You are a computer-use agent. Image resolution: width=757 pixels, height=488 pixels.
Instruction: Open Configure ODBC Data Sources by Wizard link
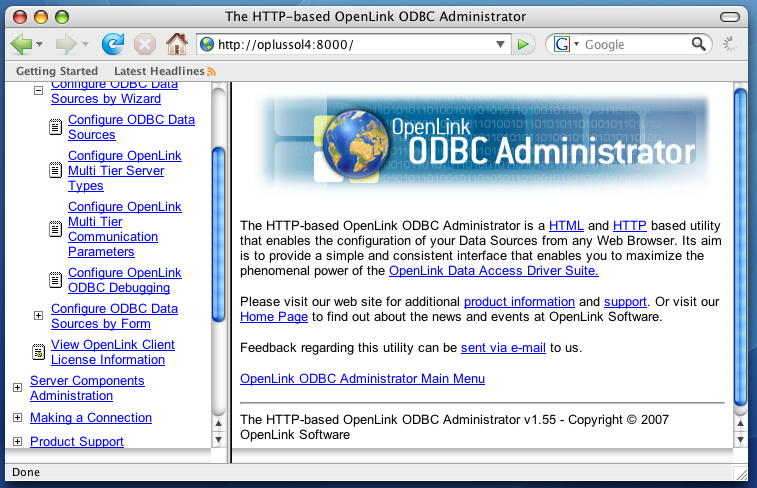(x=114, y=91)
